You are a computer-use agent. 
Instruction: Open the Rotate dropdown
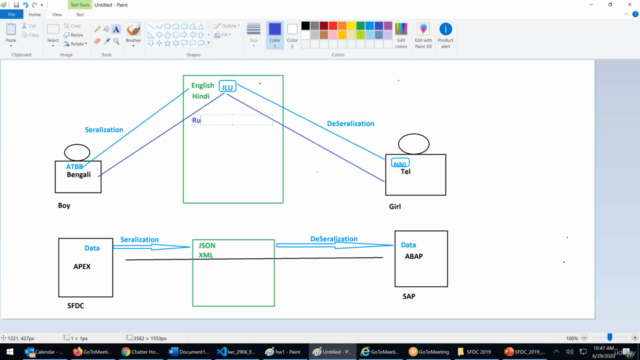76,44
